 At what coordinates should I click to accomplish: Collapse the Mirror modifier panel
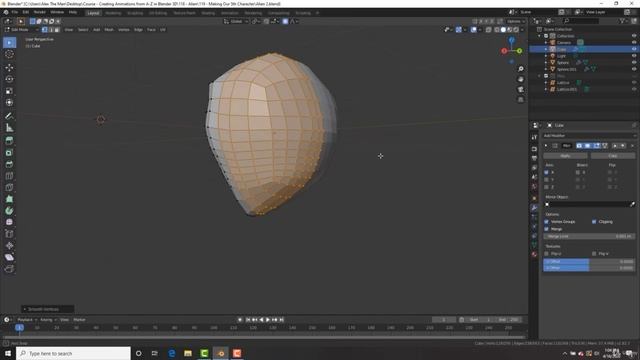546,146
